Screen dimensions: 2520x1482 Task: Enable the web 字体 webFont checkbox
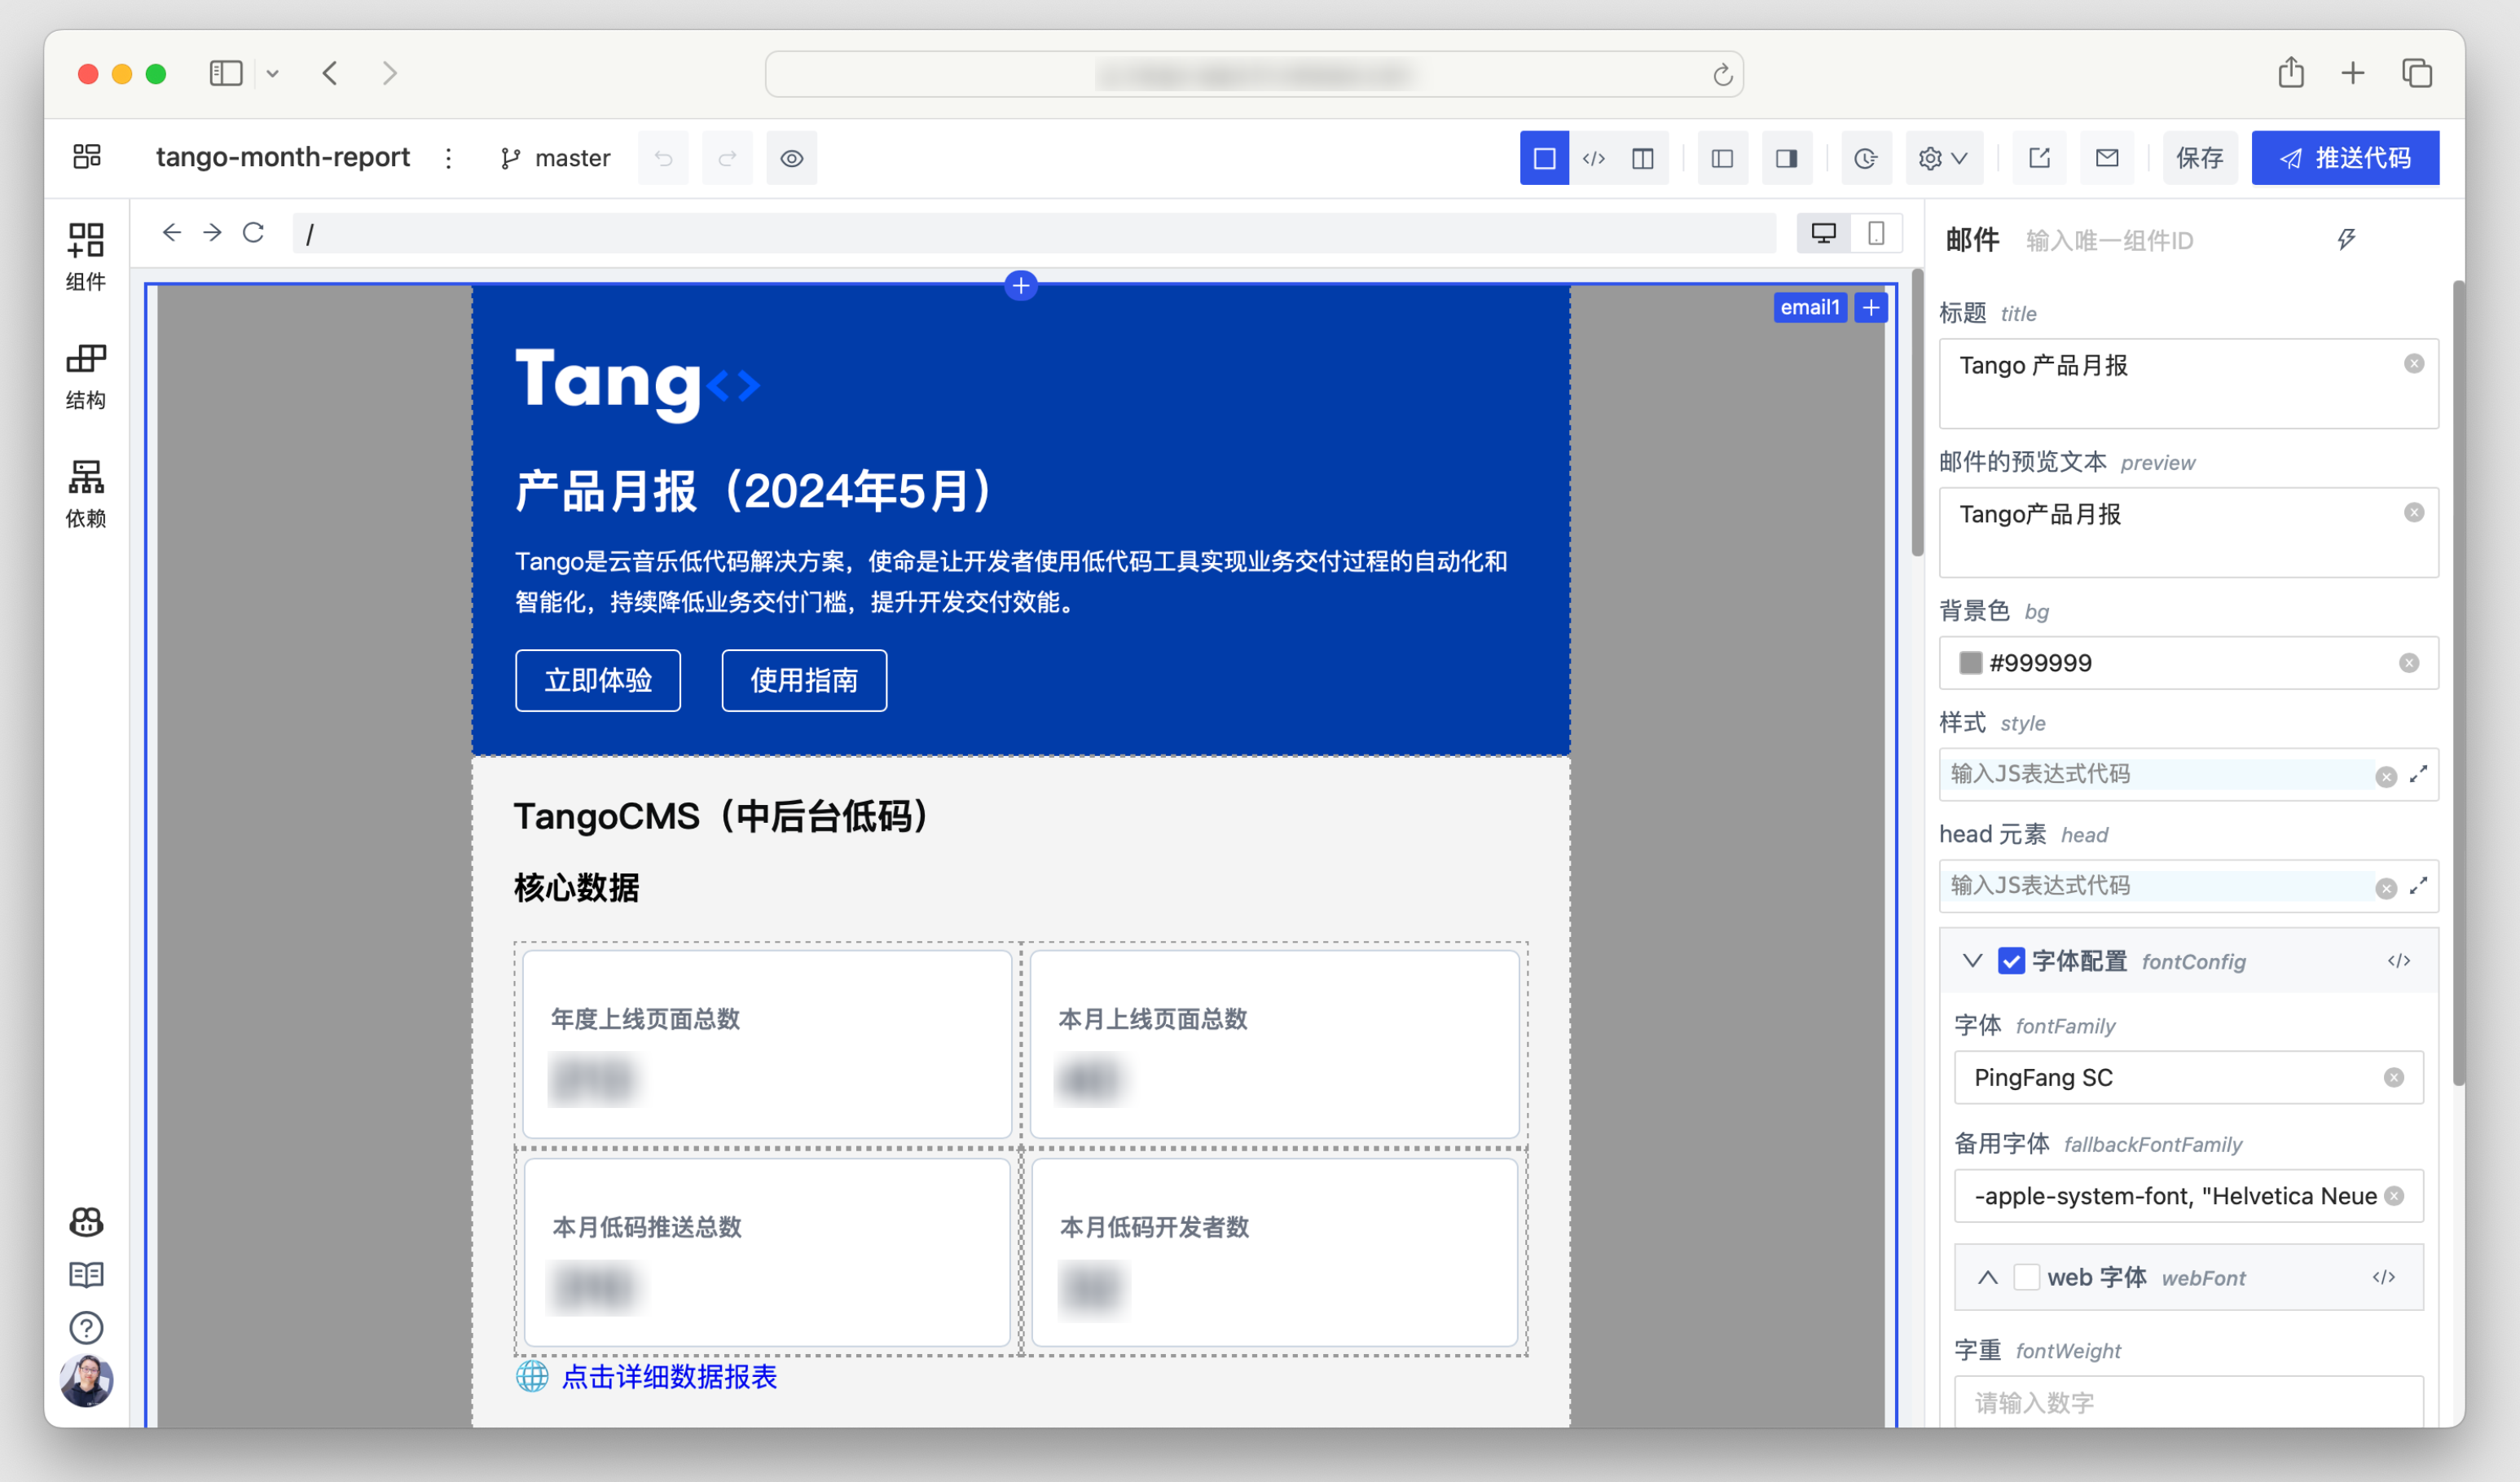[2026, 1277]
